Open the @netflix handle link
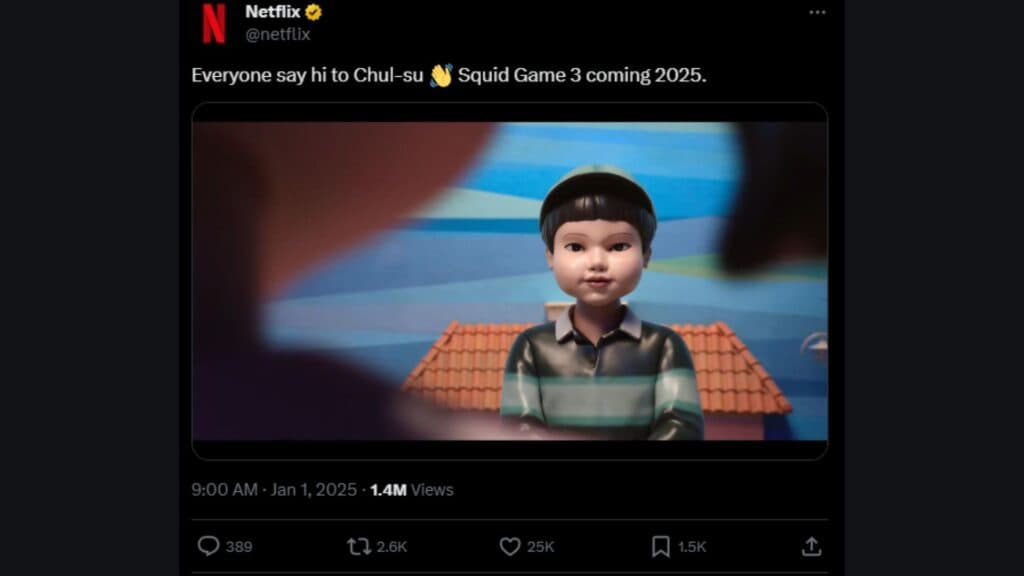This screenshot has width=1024, height=576. point(278,34)
